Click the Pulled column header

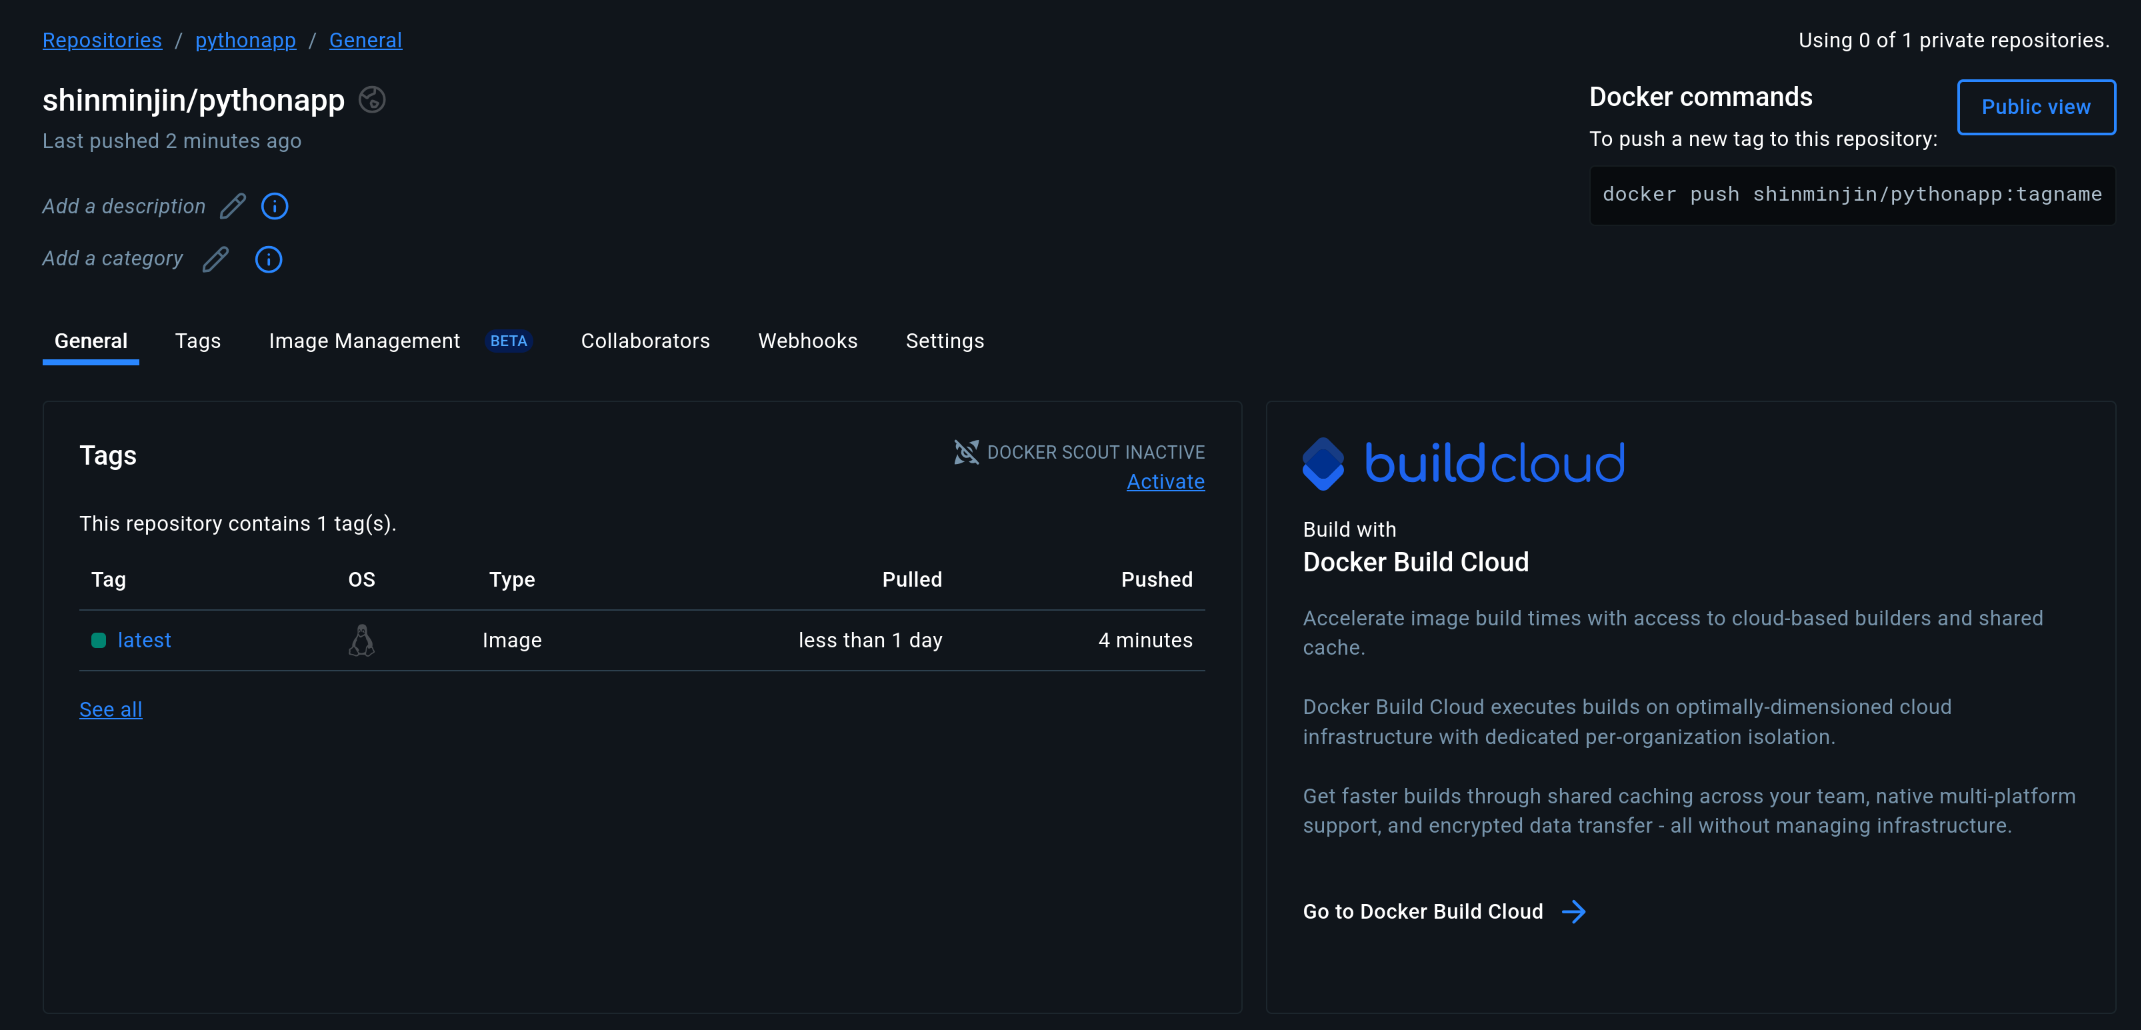912,580
